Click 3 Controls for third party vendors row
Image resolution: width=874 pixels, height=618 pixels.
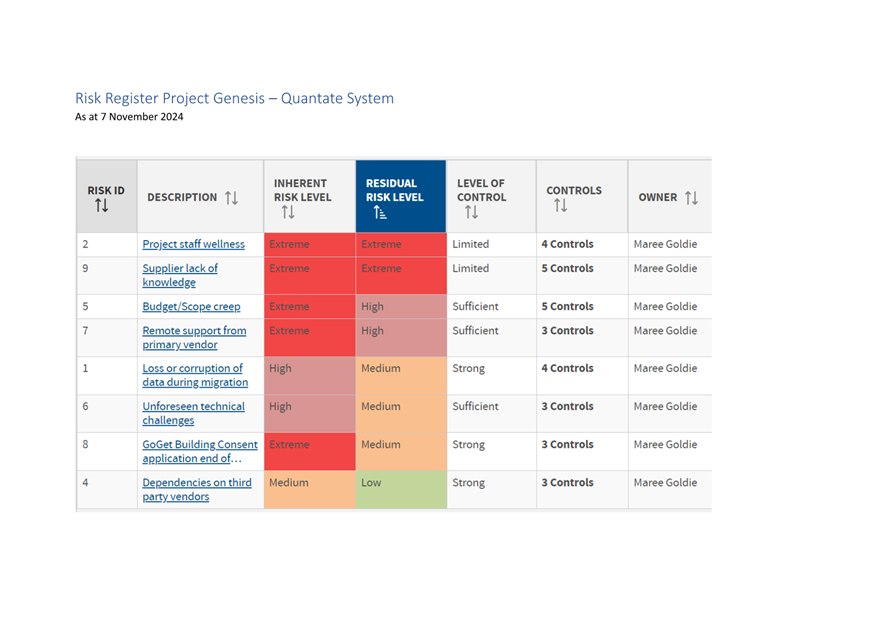pyautogui.click(x=567, y=483)
